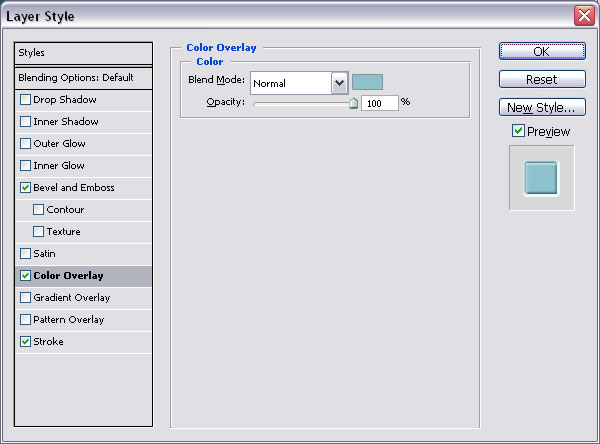Toggle the Drop Shadow checkbox
The height and width of the screenshot is (444, 600).
(25, 100)
